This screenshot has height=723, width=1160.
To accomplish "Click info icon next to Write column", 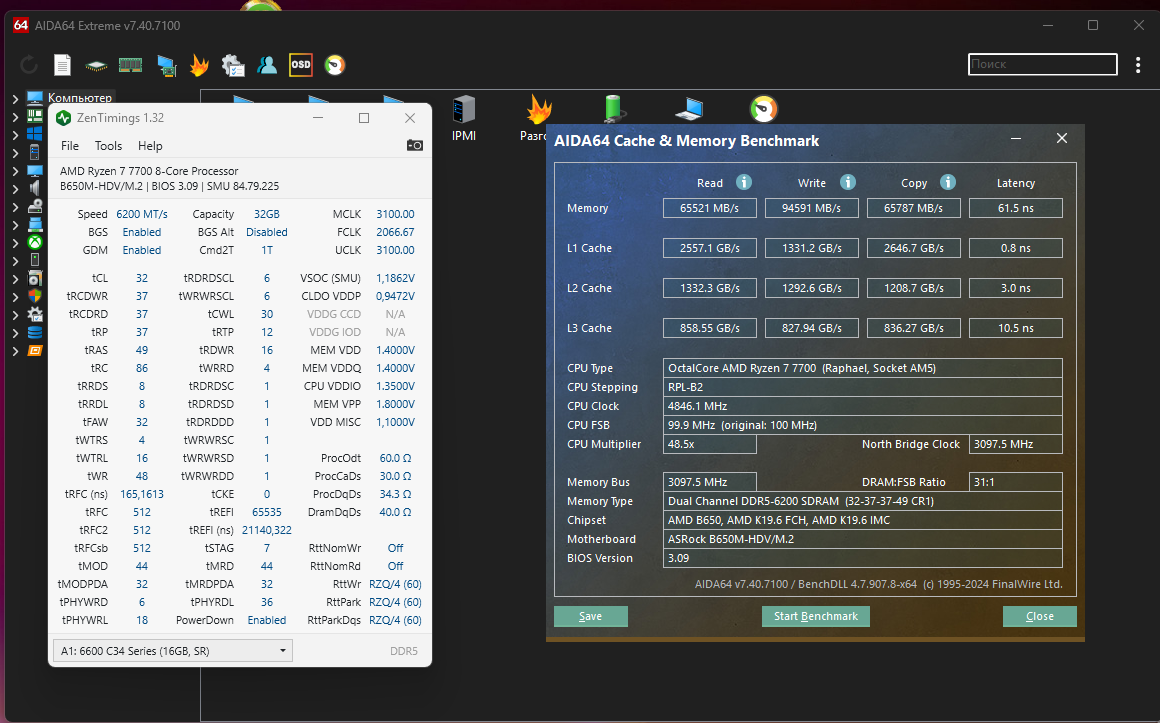I will pyautogui.click(x=848, y=182).
